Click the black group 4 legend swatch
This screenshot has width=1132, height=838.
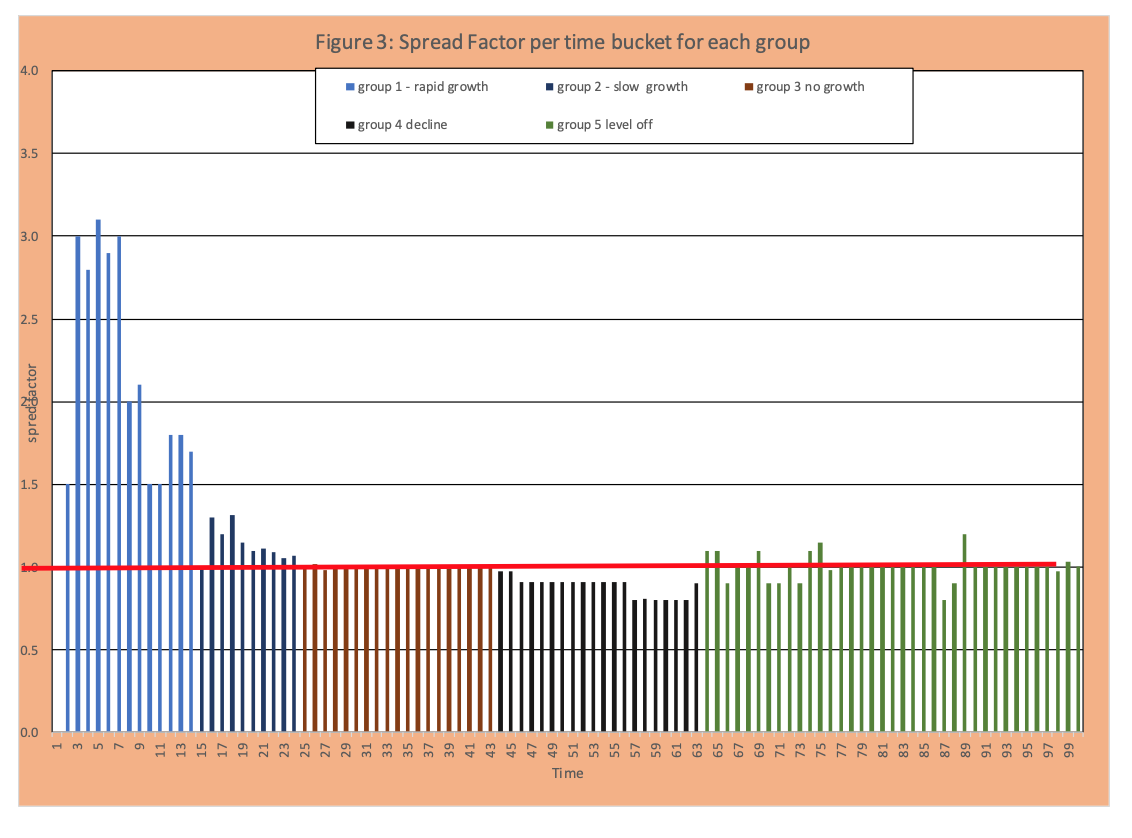pos(350,125)
